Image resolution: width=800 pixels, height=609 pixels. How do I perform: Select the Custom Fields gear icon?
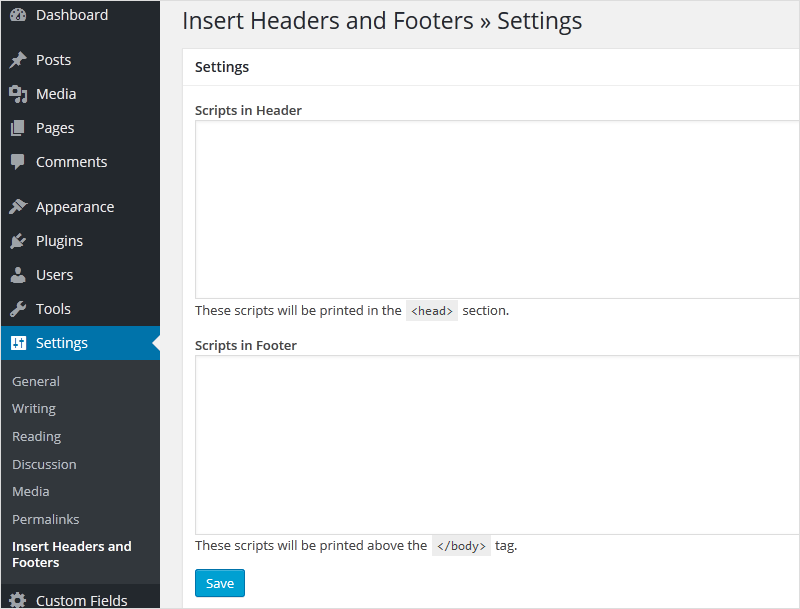[x=18, y=600]
